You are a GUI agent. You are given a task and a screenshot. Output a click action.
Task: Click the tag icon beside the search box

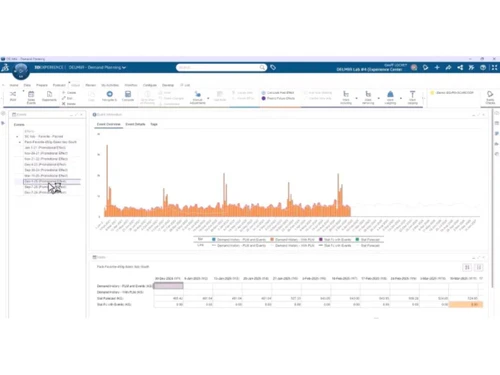[x=273, y=68]
